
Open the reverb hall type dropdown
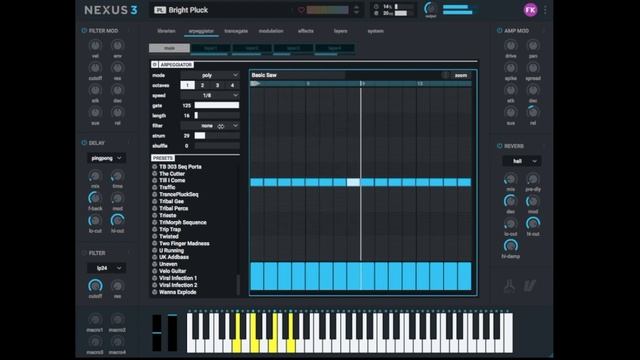[x=522, y=161]
